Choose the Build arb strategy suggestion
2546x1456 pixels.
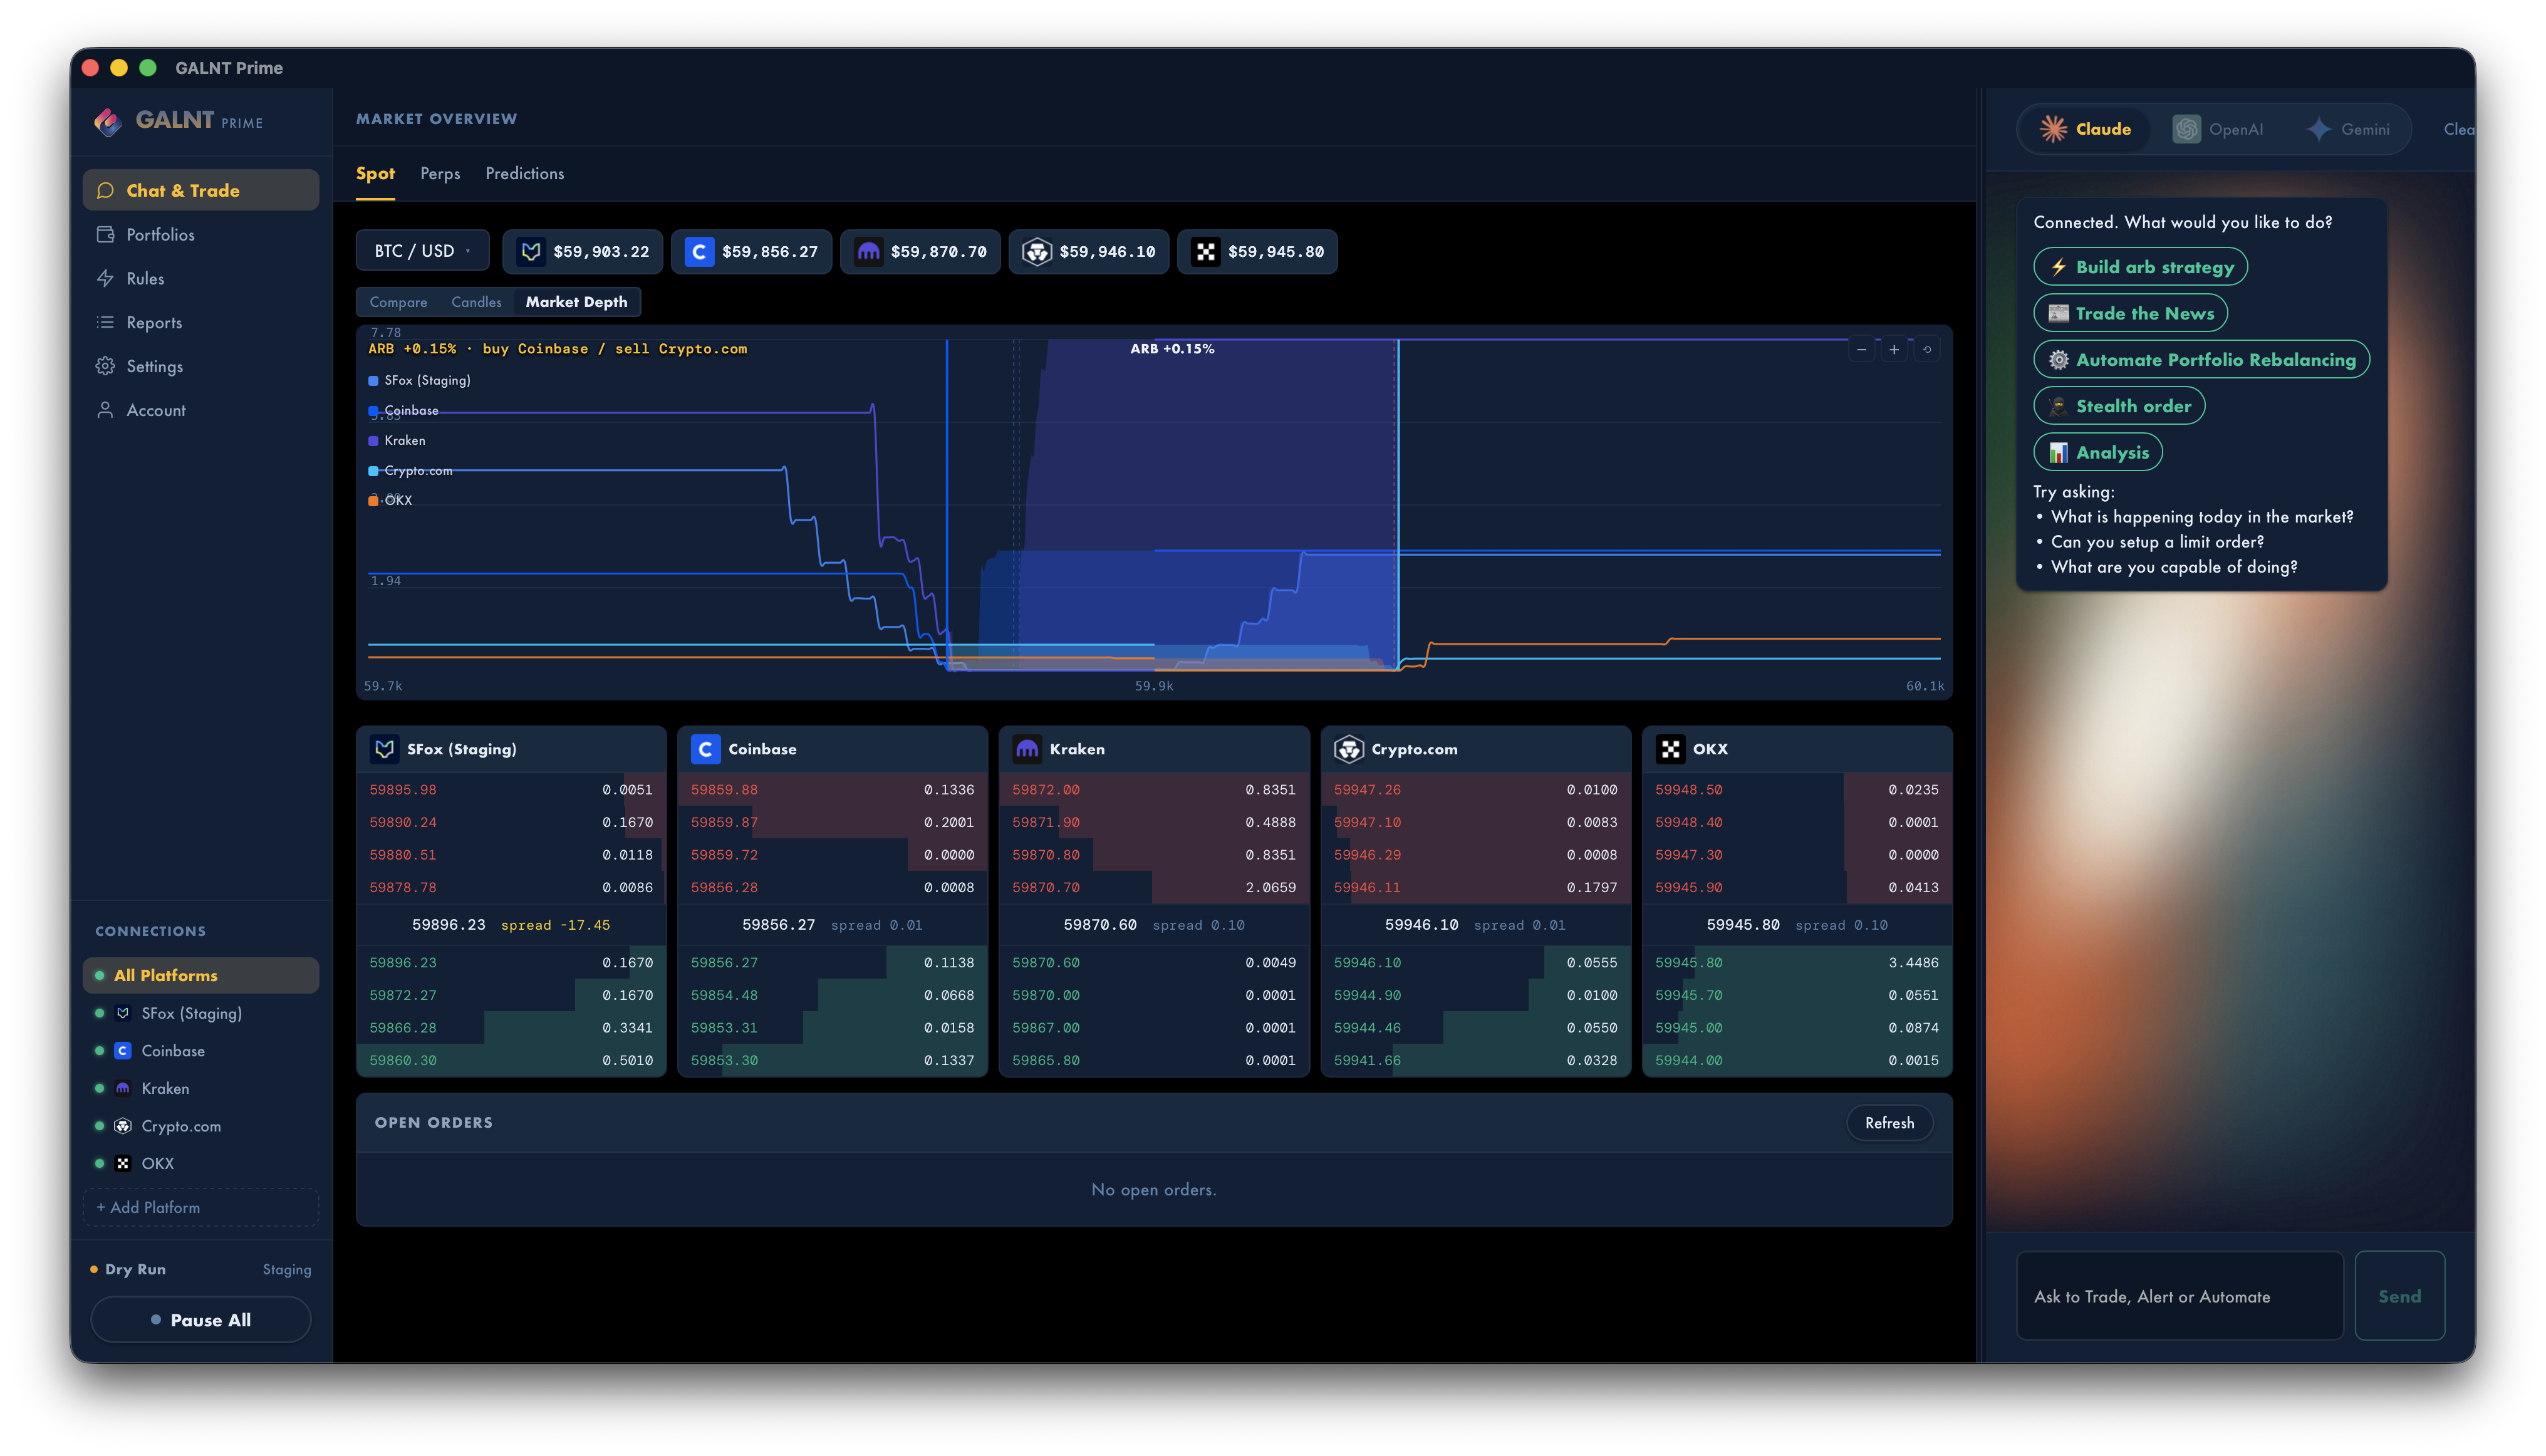[2140, 267]
